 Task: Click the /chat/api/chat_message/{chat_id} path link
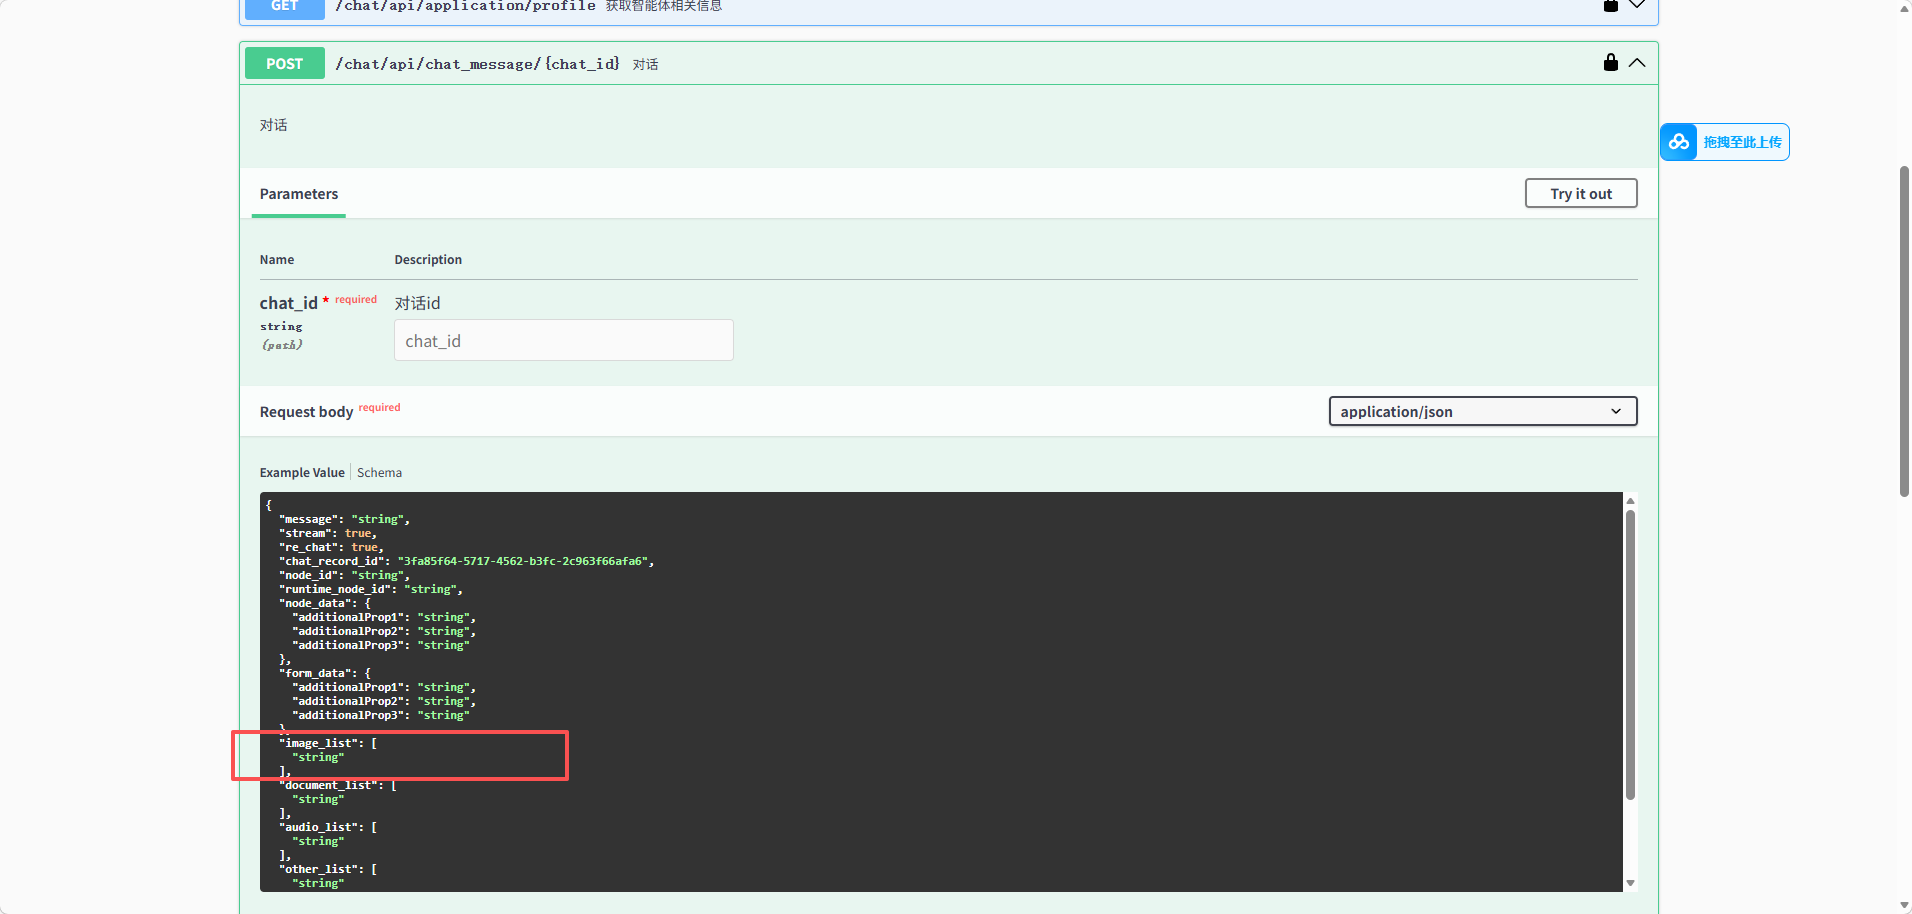[x=477, y=64]
